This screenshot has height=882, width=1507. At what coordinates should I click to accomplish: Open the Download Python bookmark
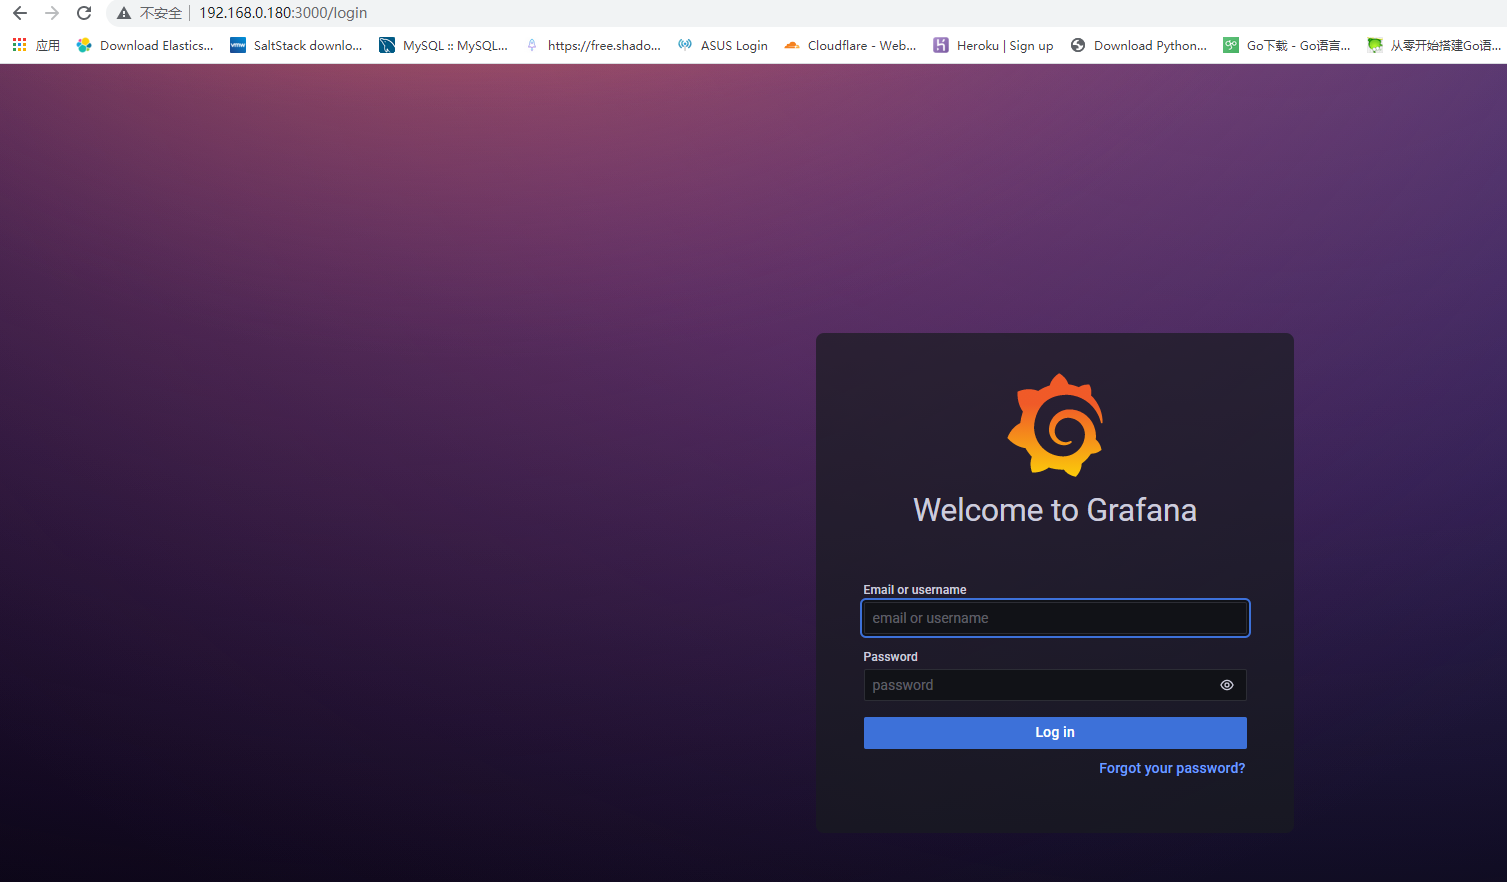tap(1138, 45)
